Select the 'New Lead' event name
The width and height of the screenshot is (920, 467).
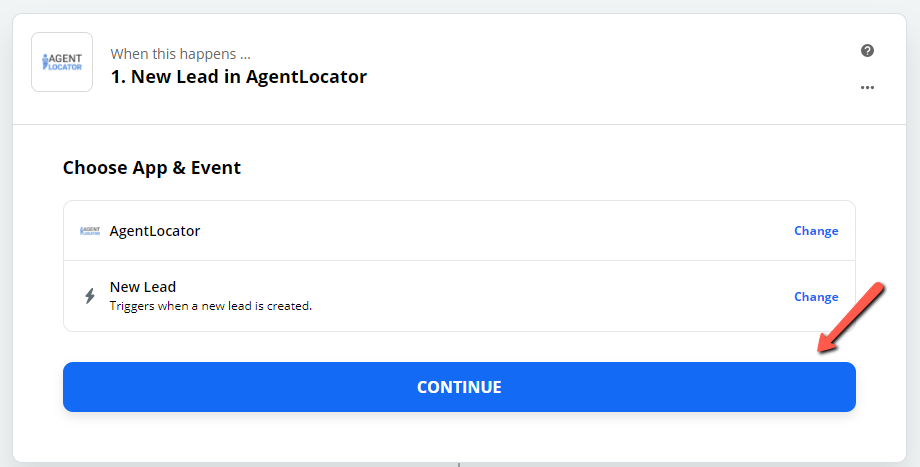[143, 287]
